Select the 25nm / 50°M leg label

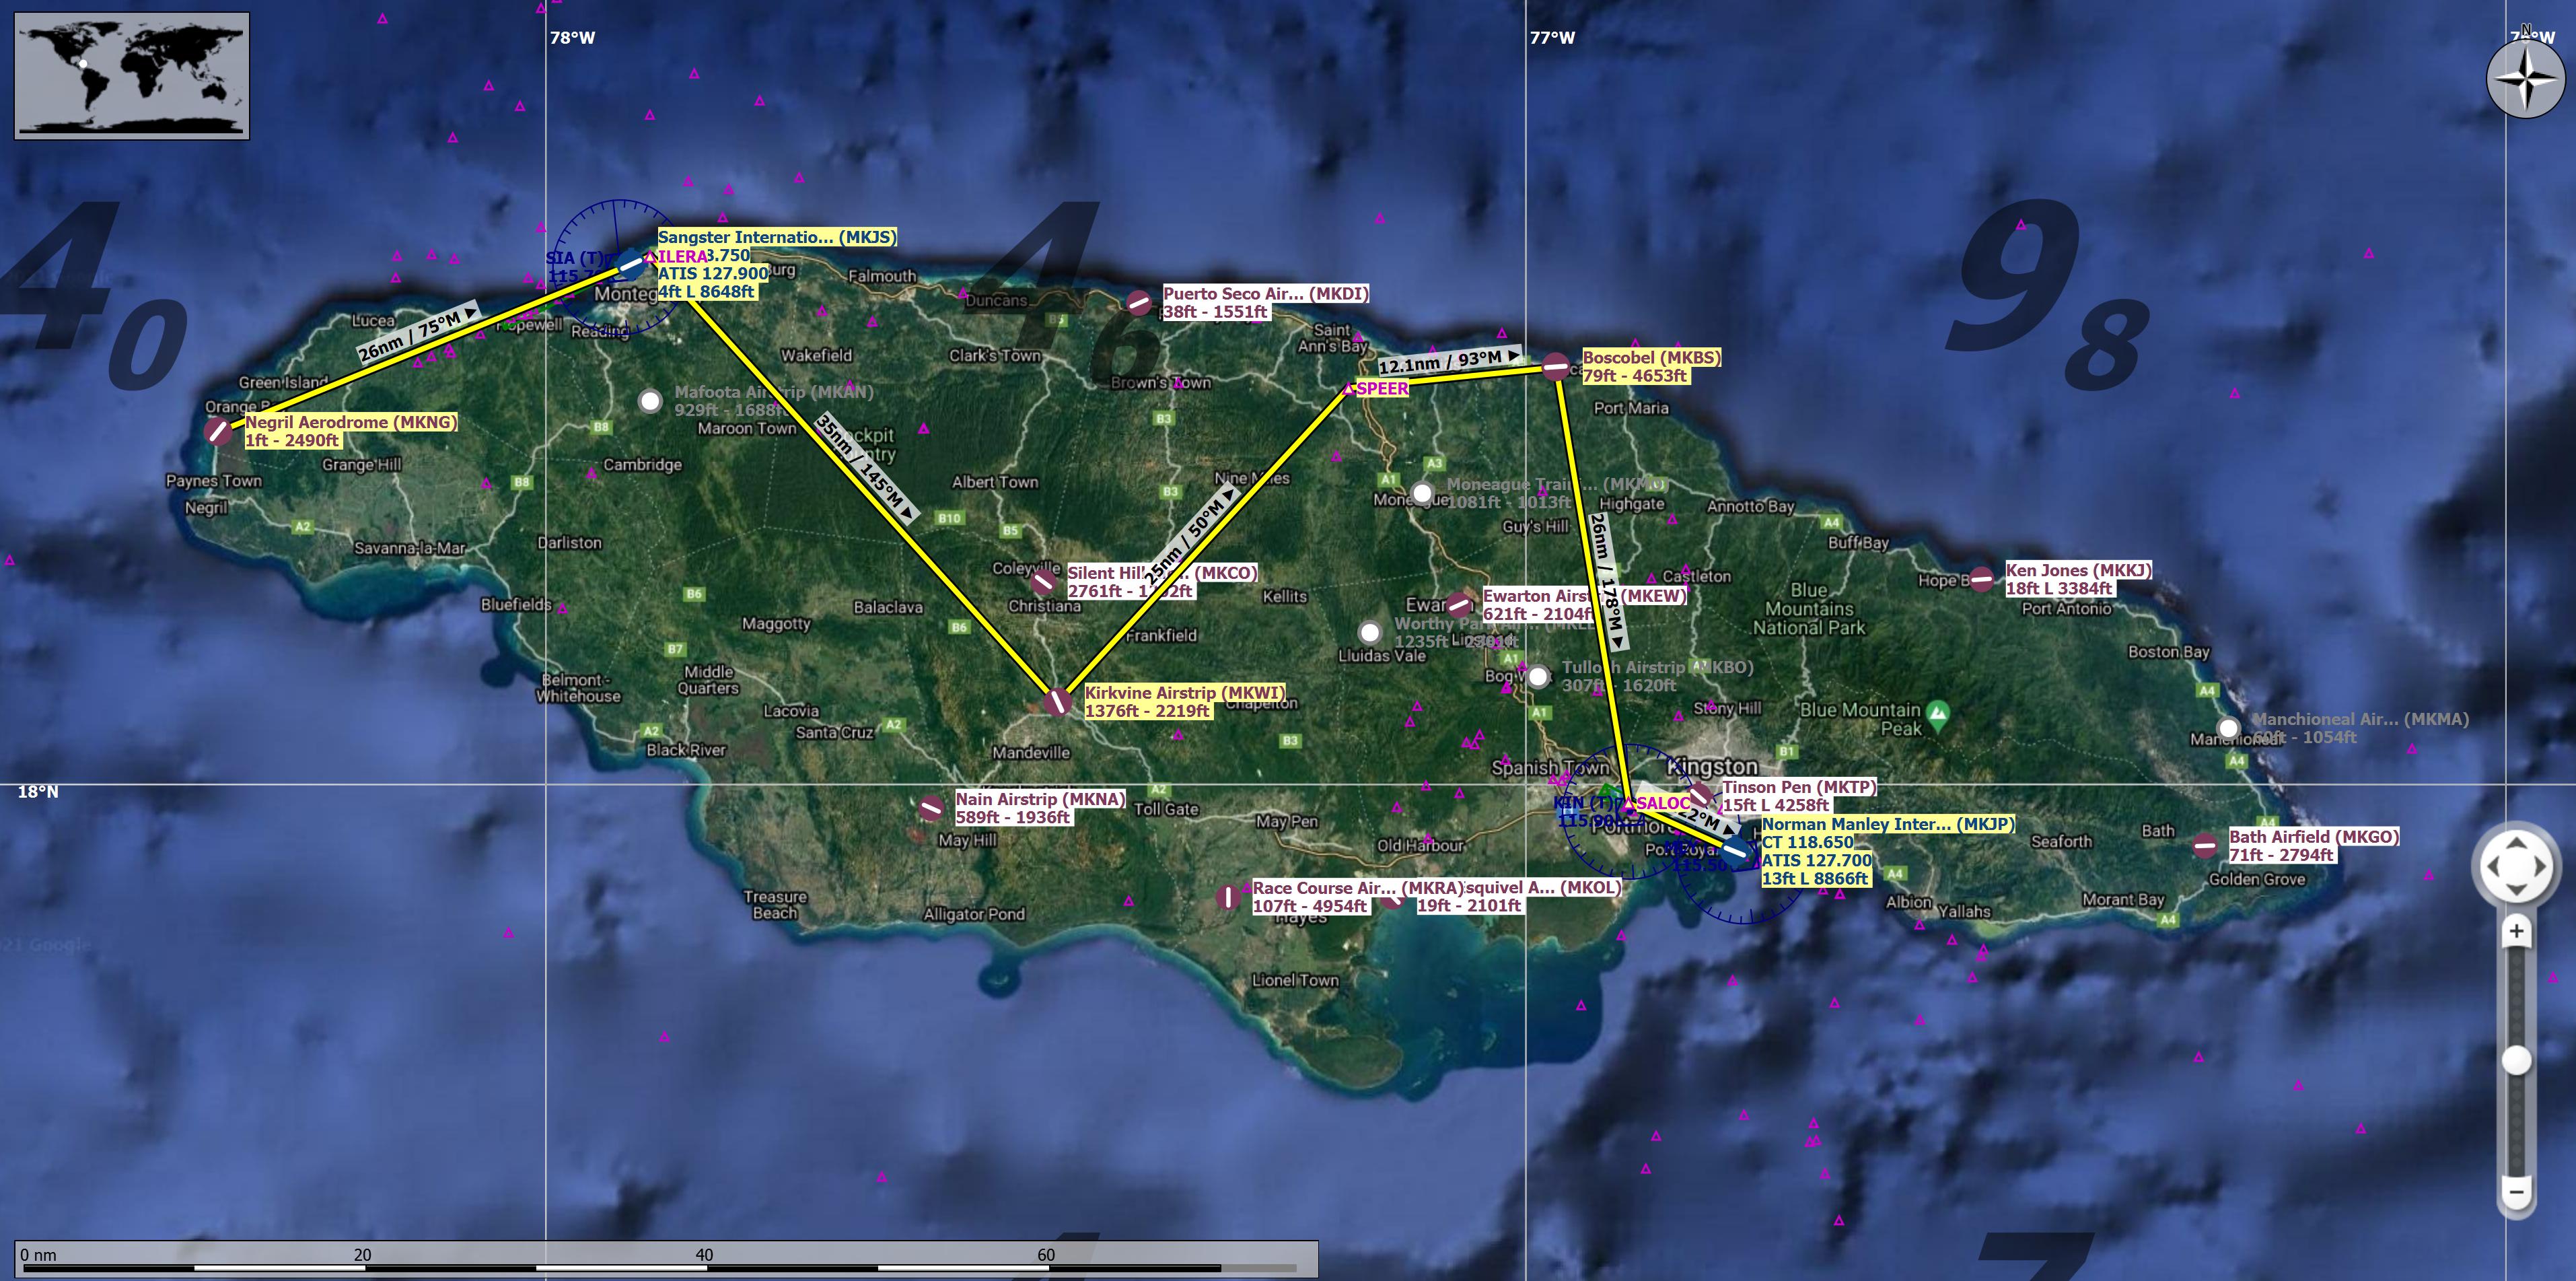click(1190, 535)
